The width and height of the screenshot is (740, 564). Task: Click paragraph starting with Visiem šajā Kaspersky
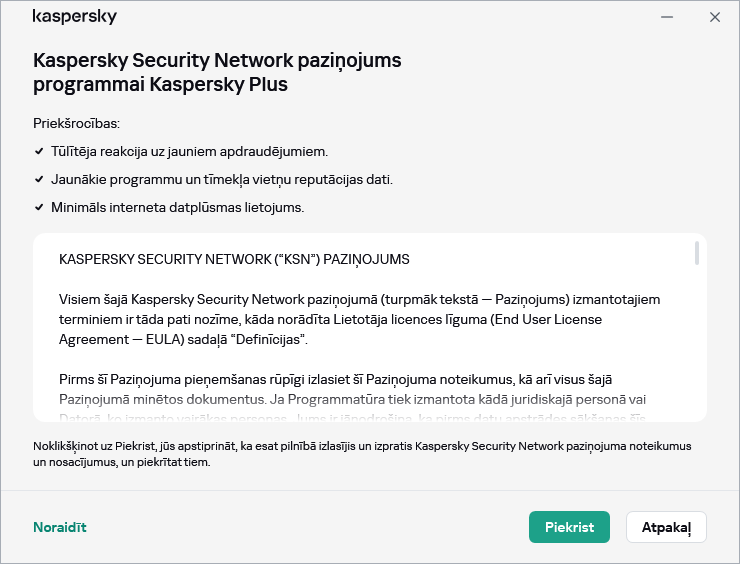(x=359, y=319)
